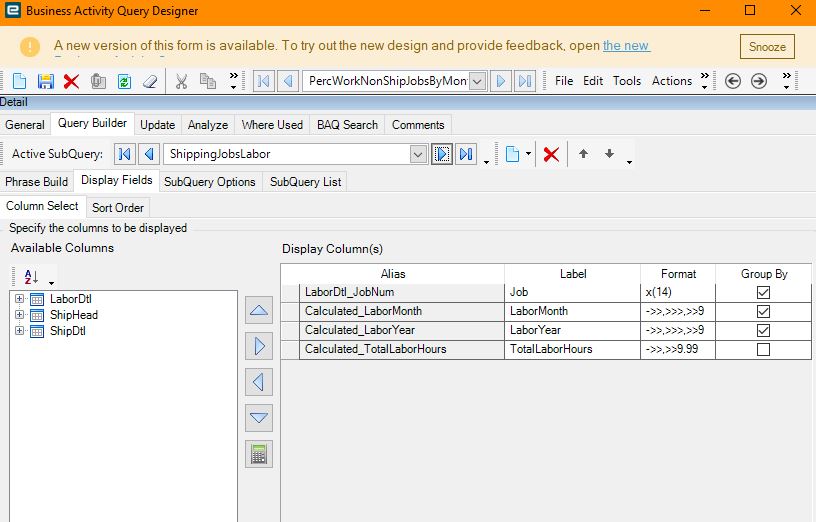Select the Calculated_LaborMonth alias cell
Viewport: 816px width, 522px height.
coord(402,311)
